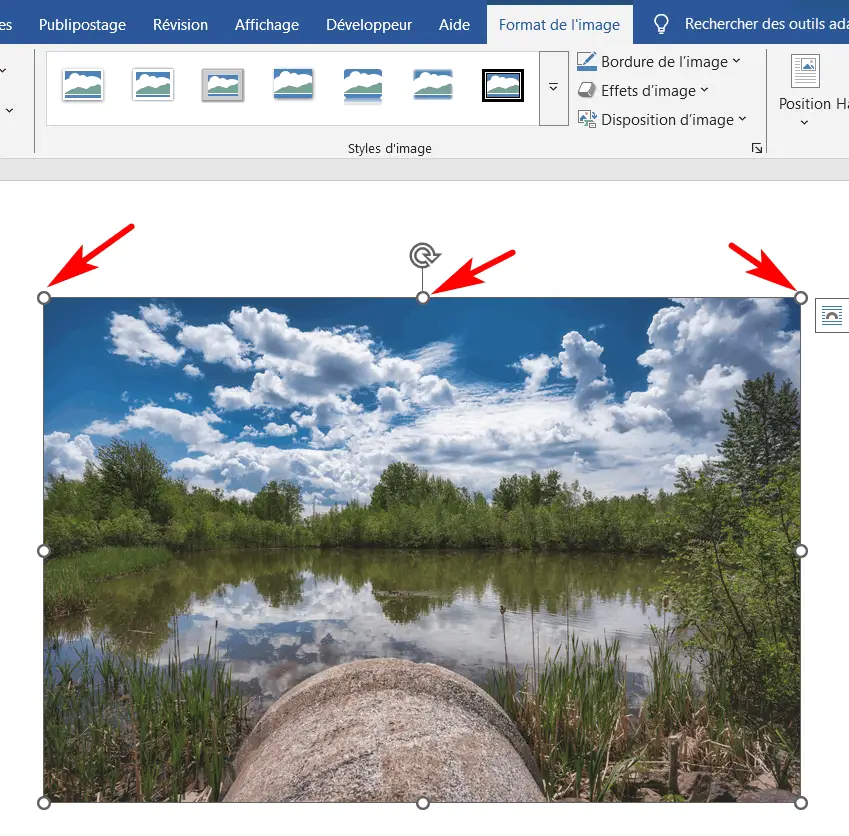The image size is (849, 836).
Task: Click the Bordure de l'image icon
Action: pos(587,61)
